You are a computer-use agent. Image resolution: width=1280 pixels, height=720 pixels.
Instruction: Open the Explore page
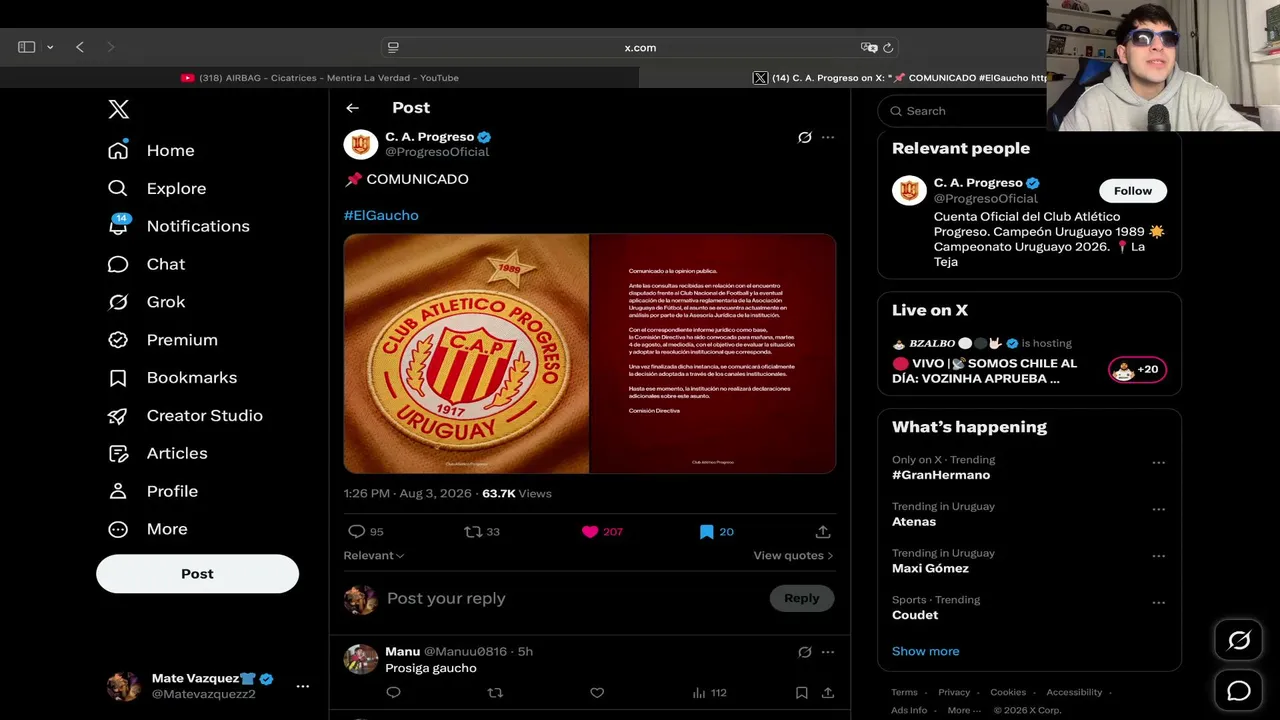(157, 188)
